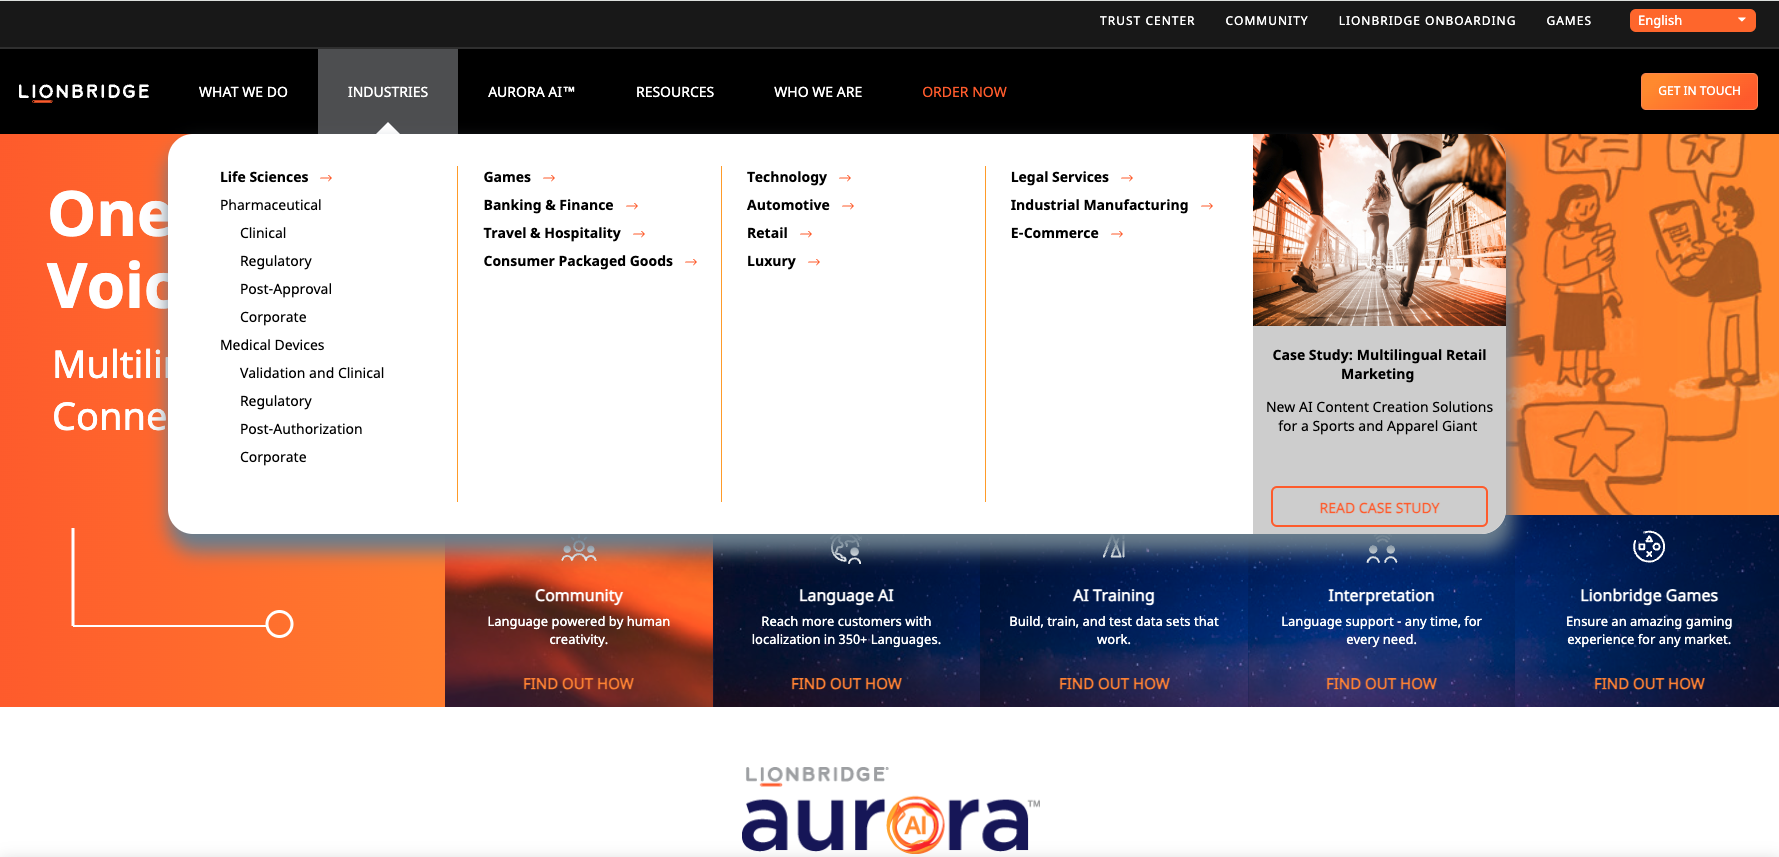
Task: Select the Life Sciences heading
Action: tap(264, 177)
